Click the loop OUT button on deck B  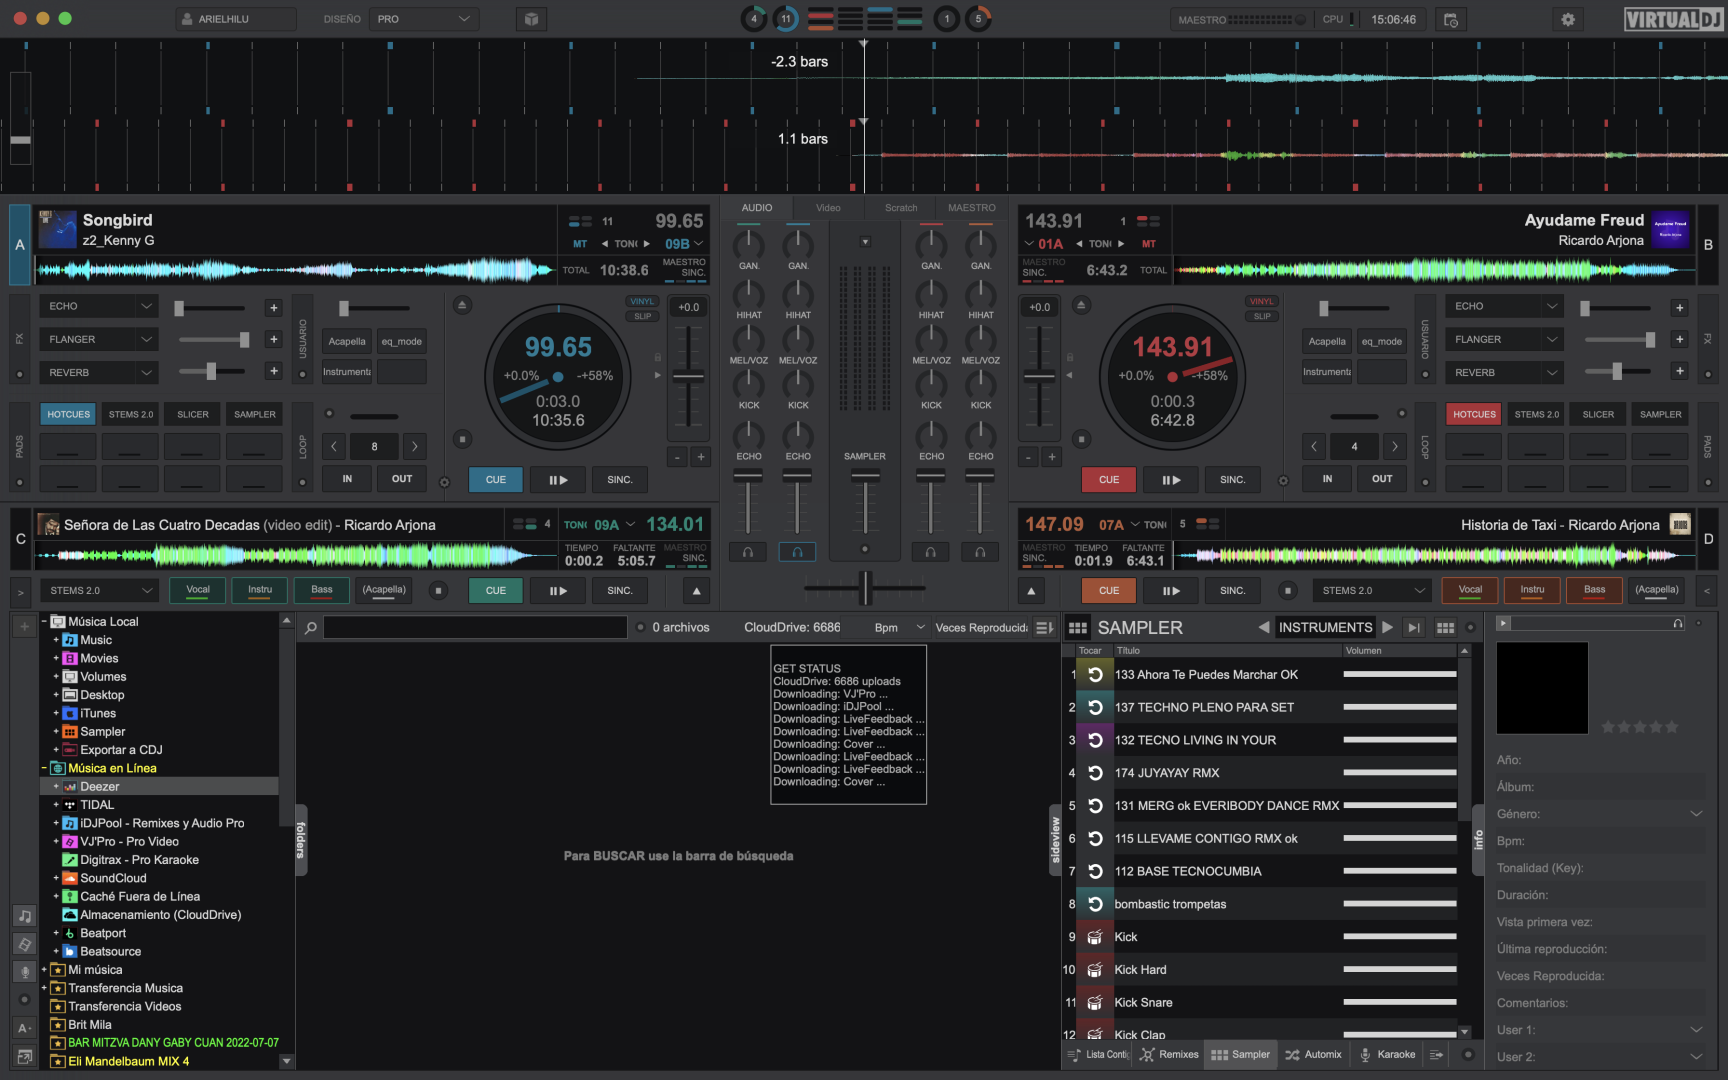tap(1382, 479)
